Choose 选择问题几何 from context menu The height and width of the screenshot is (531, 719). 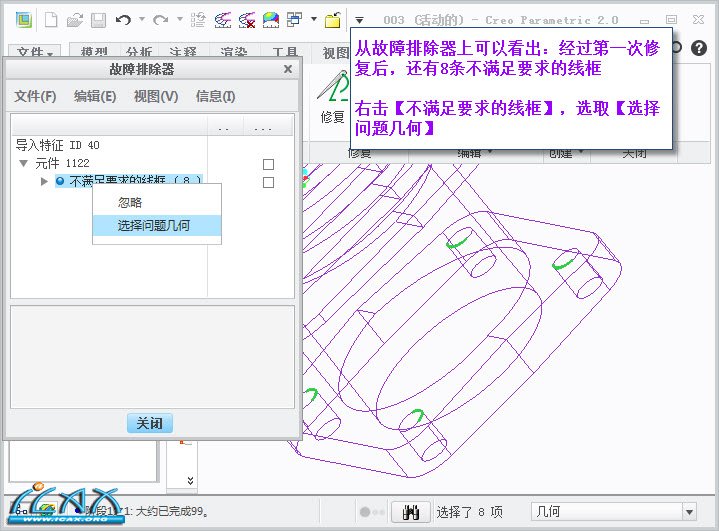pos(156,226)
